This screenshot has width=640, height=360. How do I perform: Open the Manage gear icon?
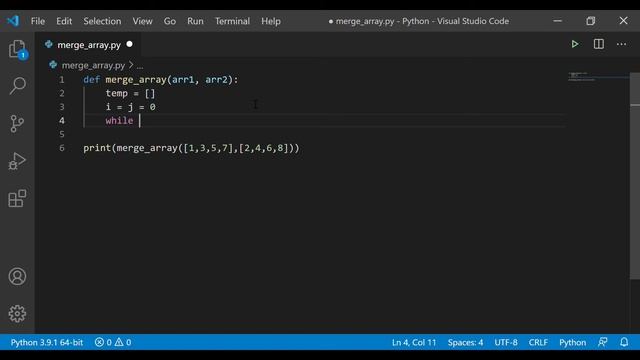17,313
